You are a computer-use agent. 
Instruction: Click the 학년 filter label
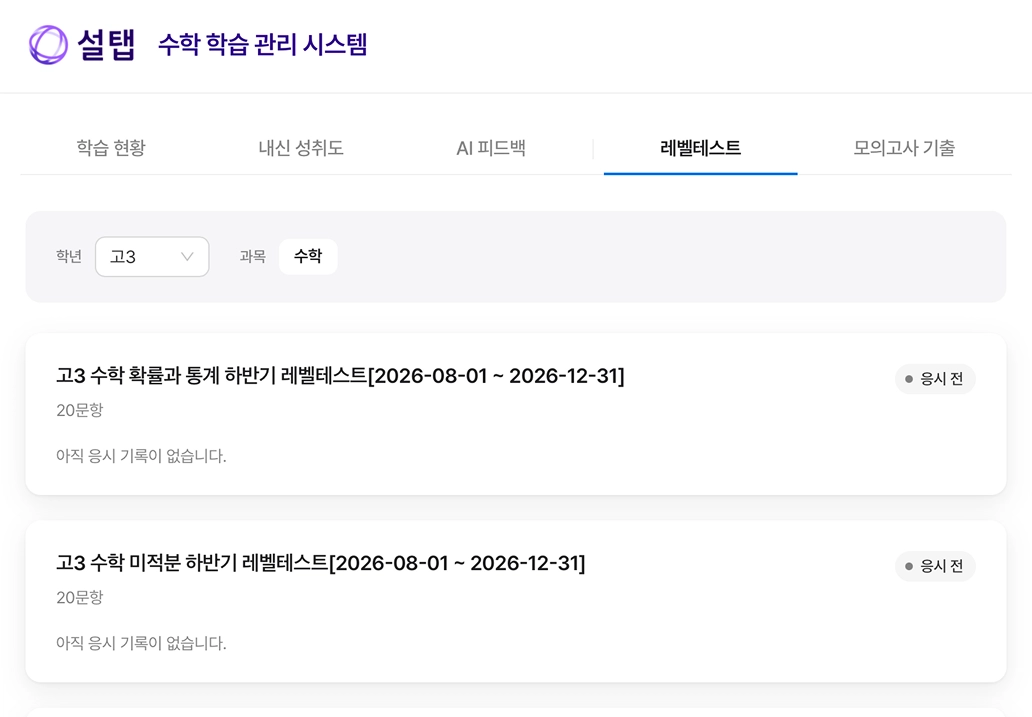(x=68, y=256)
